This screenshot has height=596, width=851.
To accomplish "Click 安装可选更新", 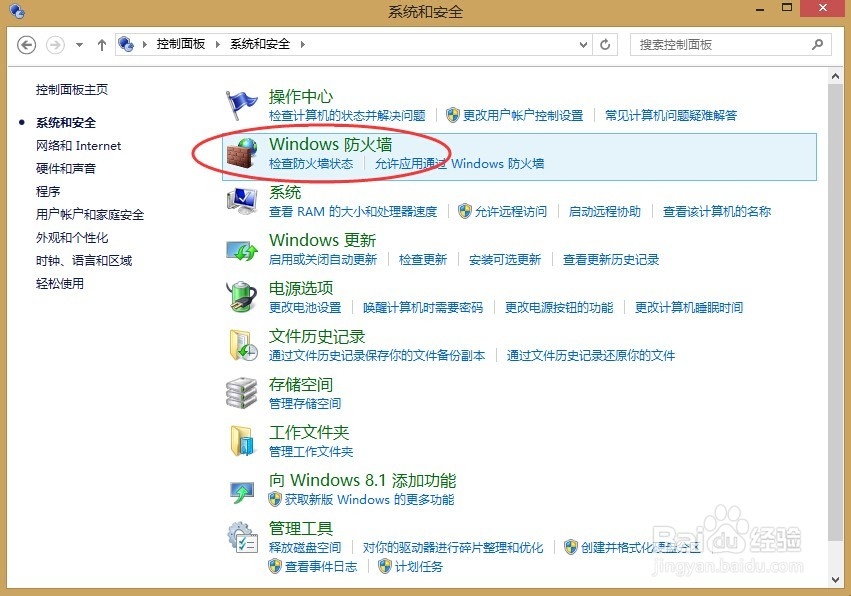I will [x=505, y=259].
